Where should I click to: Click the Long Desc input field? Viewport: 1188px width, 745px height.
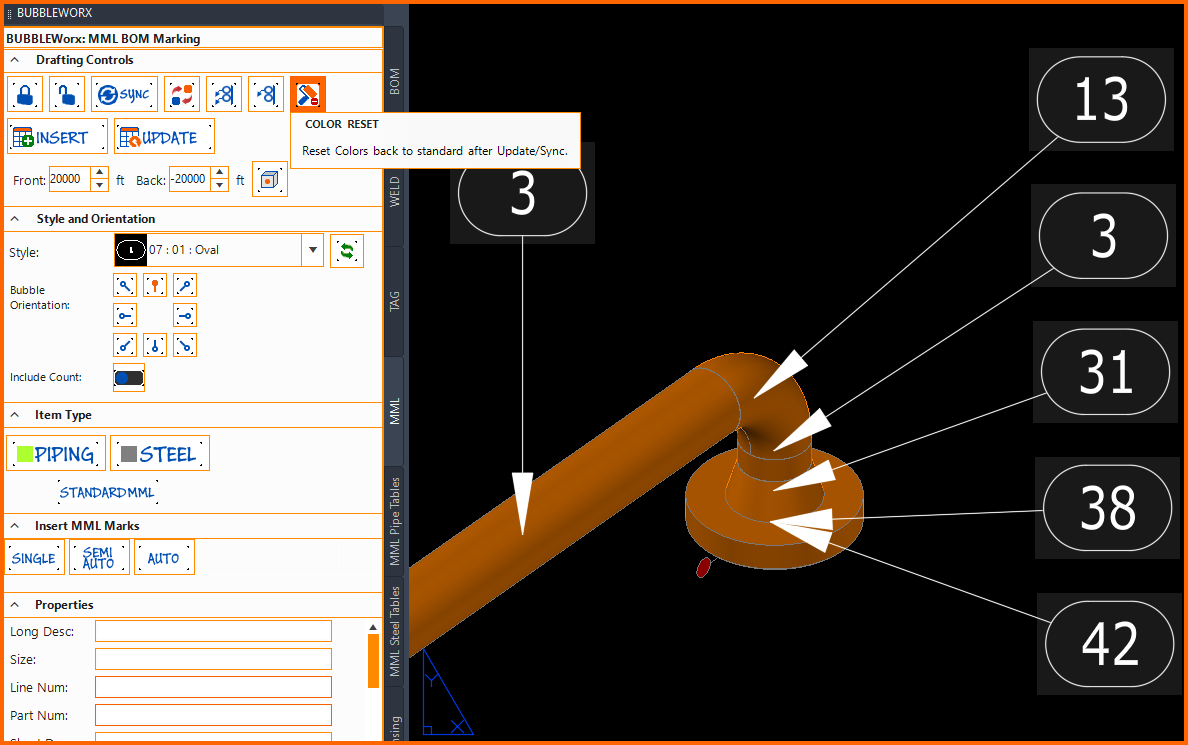tap(213, 631)
